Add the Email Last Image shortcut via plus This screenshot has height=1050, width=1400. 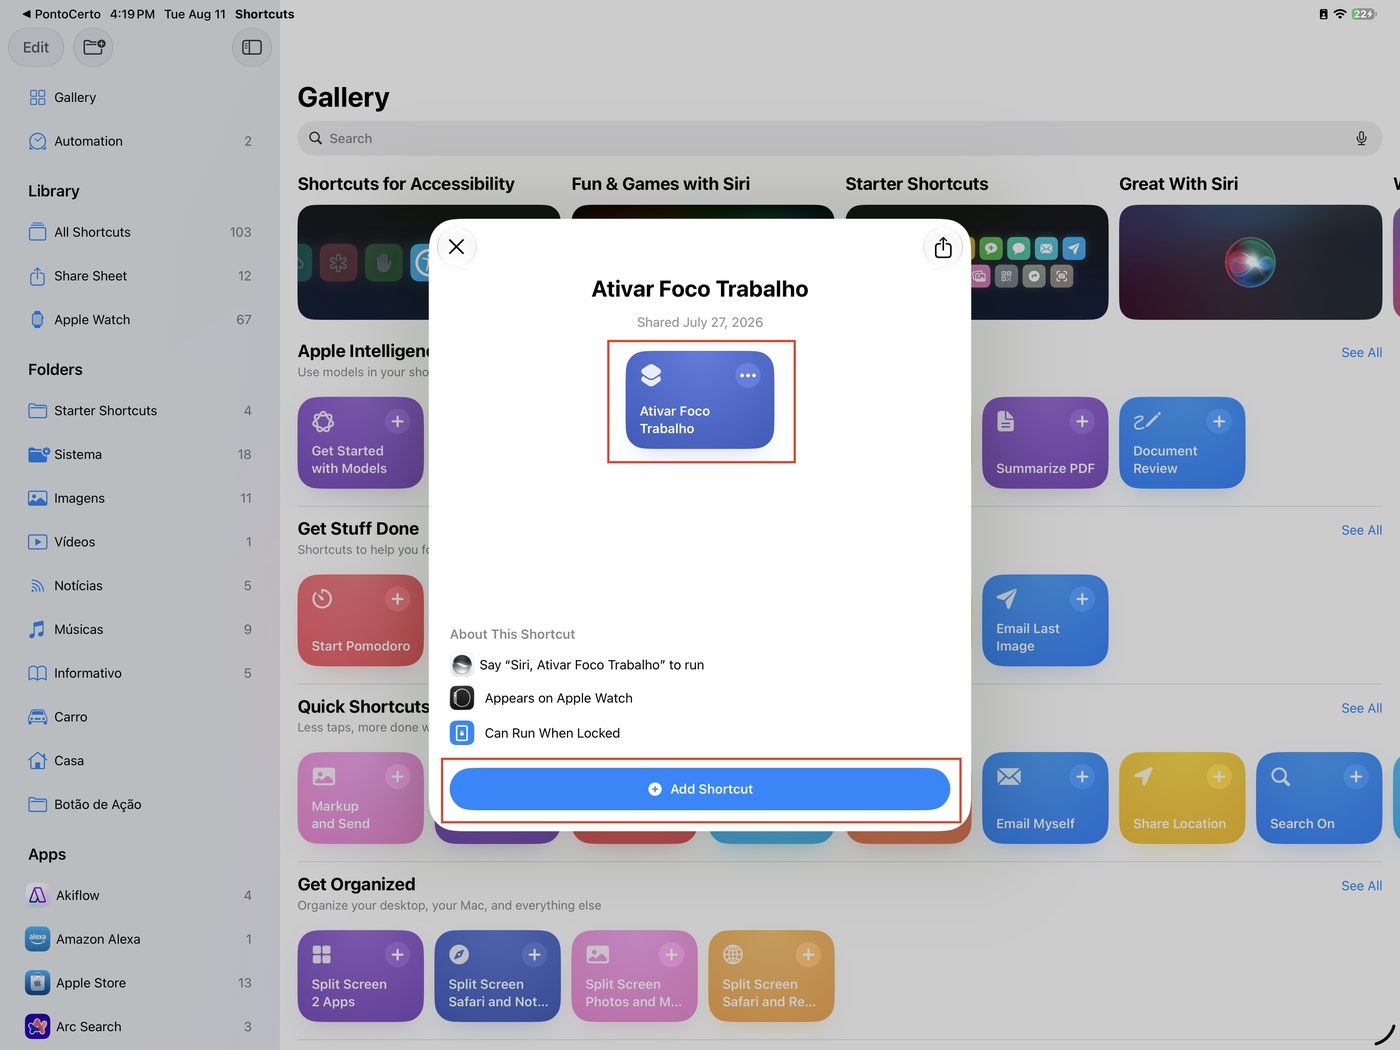tap(1081, 599)
